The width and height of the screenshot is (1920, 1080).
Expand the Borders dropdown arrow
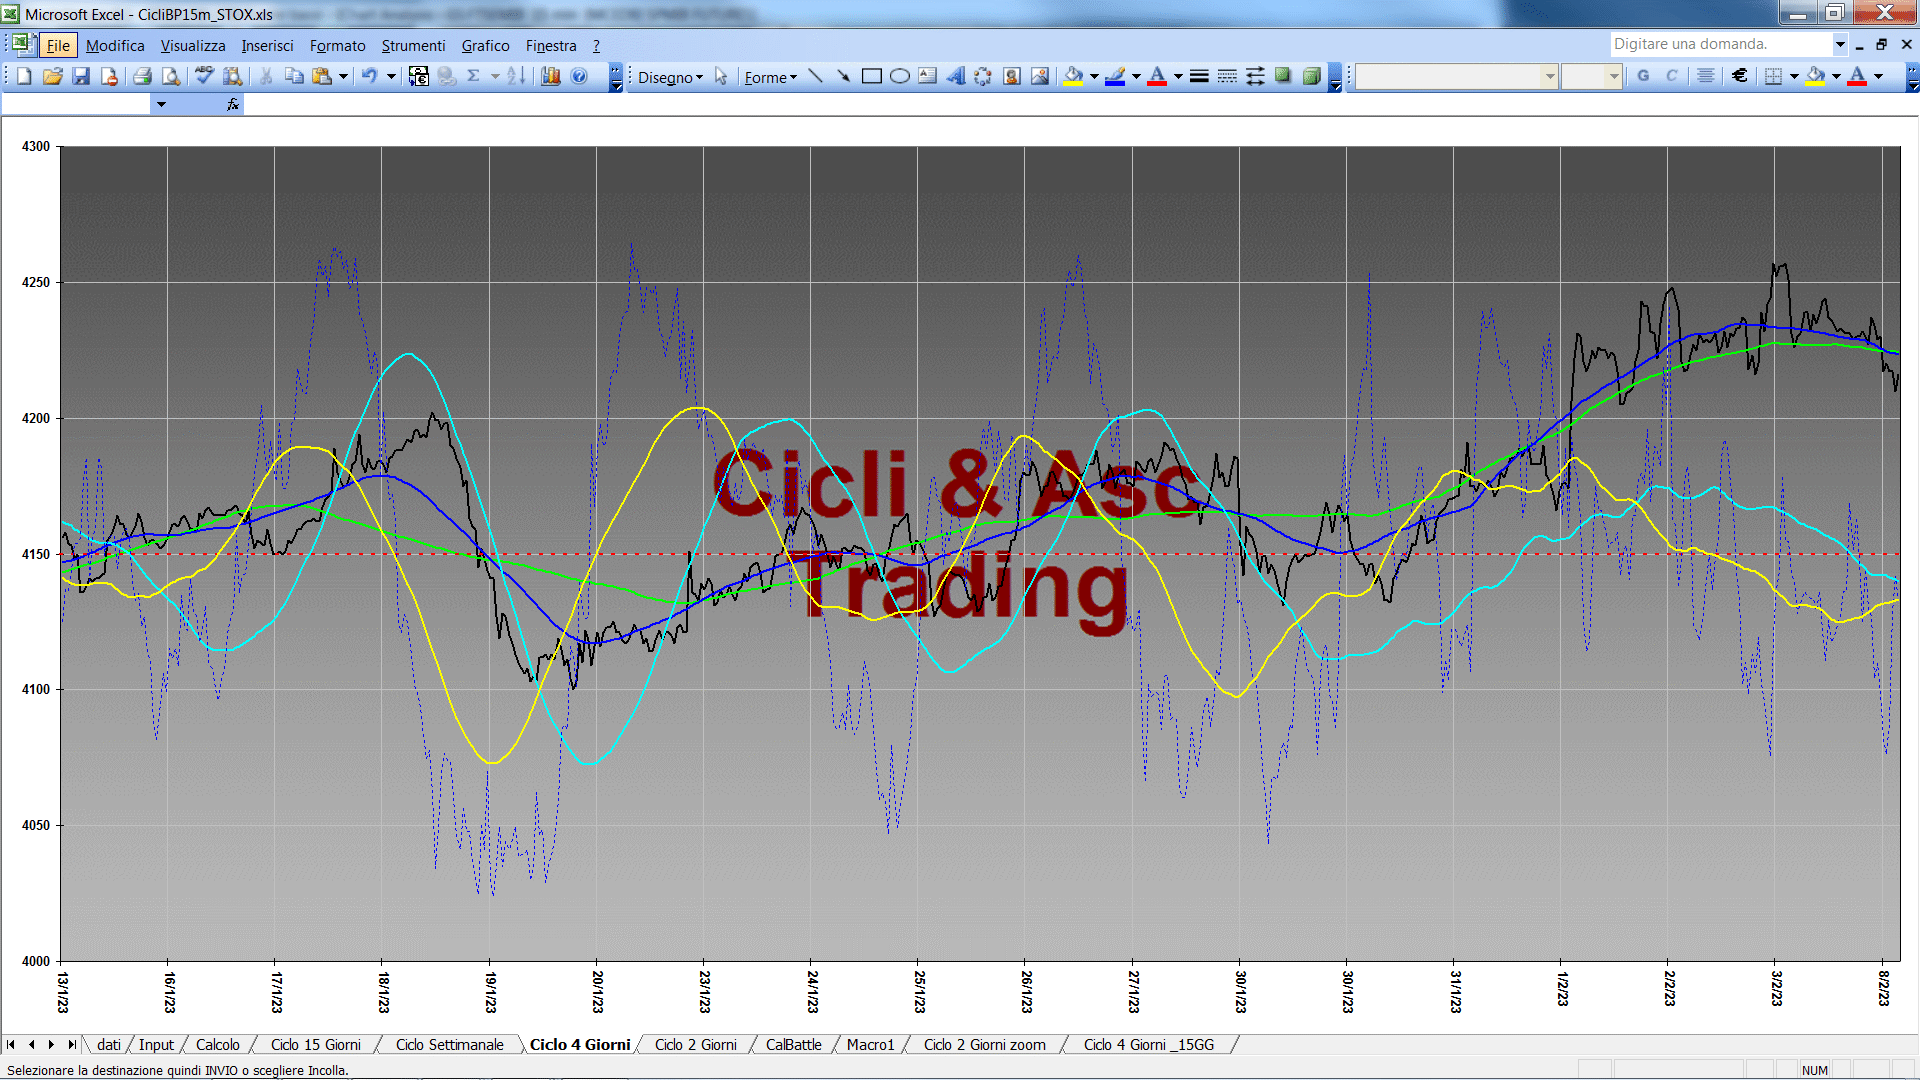pos(1794,76)
